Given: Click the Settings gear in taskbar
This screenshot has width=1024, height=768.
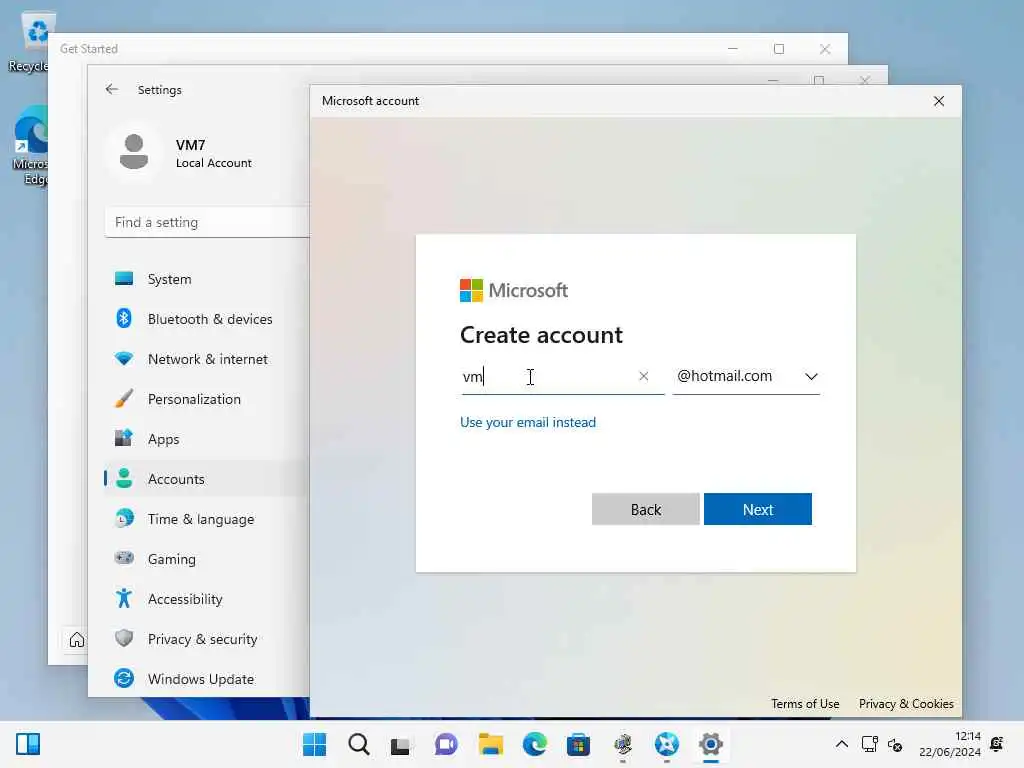Looking at the screenshot, I should 711,744.
